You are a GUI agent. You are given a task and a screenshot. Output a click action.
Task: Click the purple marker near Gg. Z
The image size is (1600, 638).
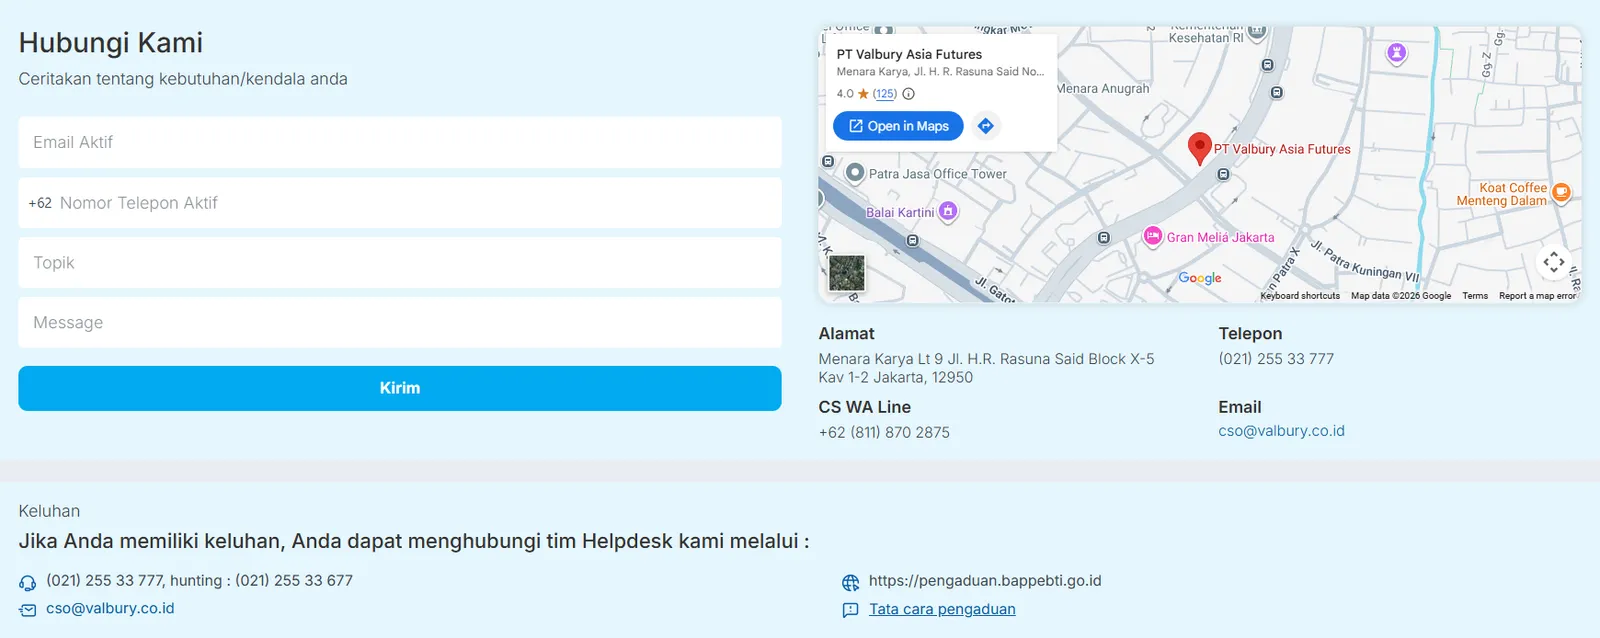[1397, 53]
